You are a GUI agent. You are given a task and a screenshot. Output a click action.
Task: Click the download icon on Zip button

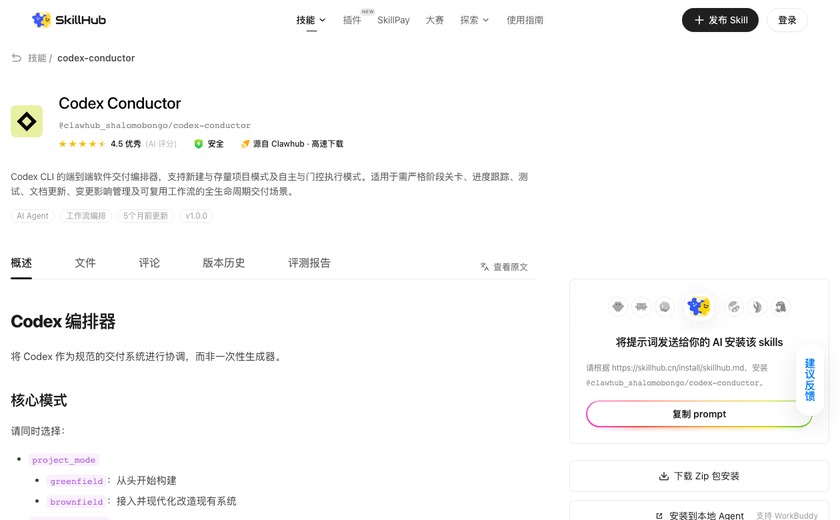coord(664,476)
